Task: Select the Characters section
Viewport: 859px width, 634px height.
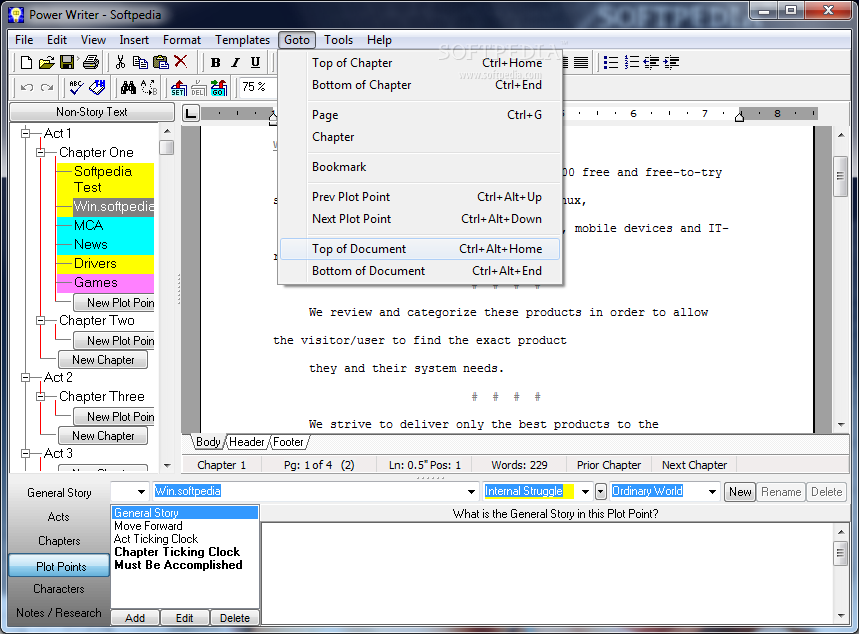Action: click(x=59, y=589)
